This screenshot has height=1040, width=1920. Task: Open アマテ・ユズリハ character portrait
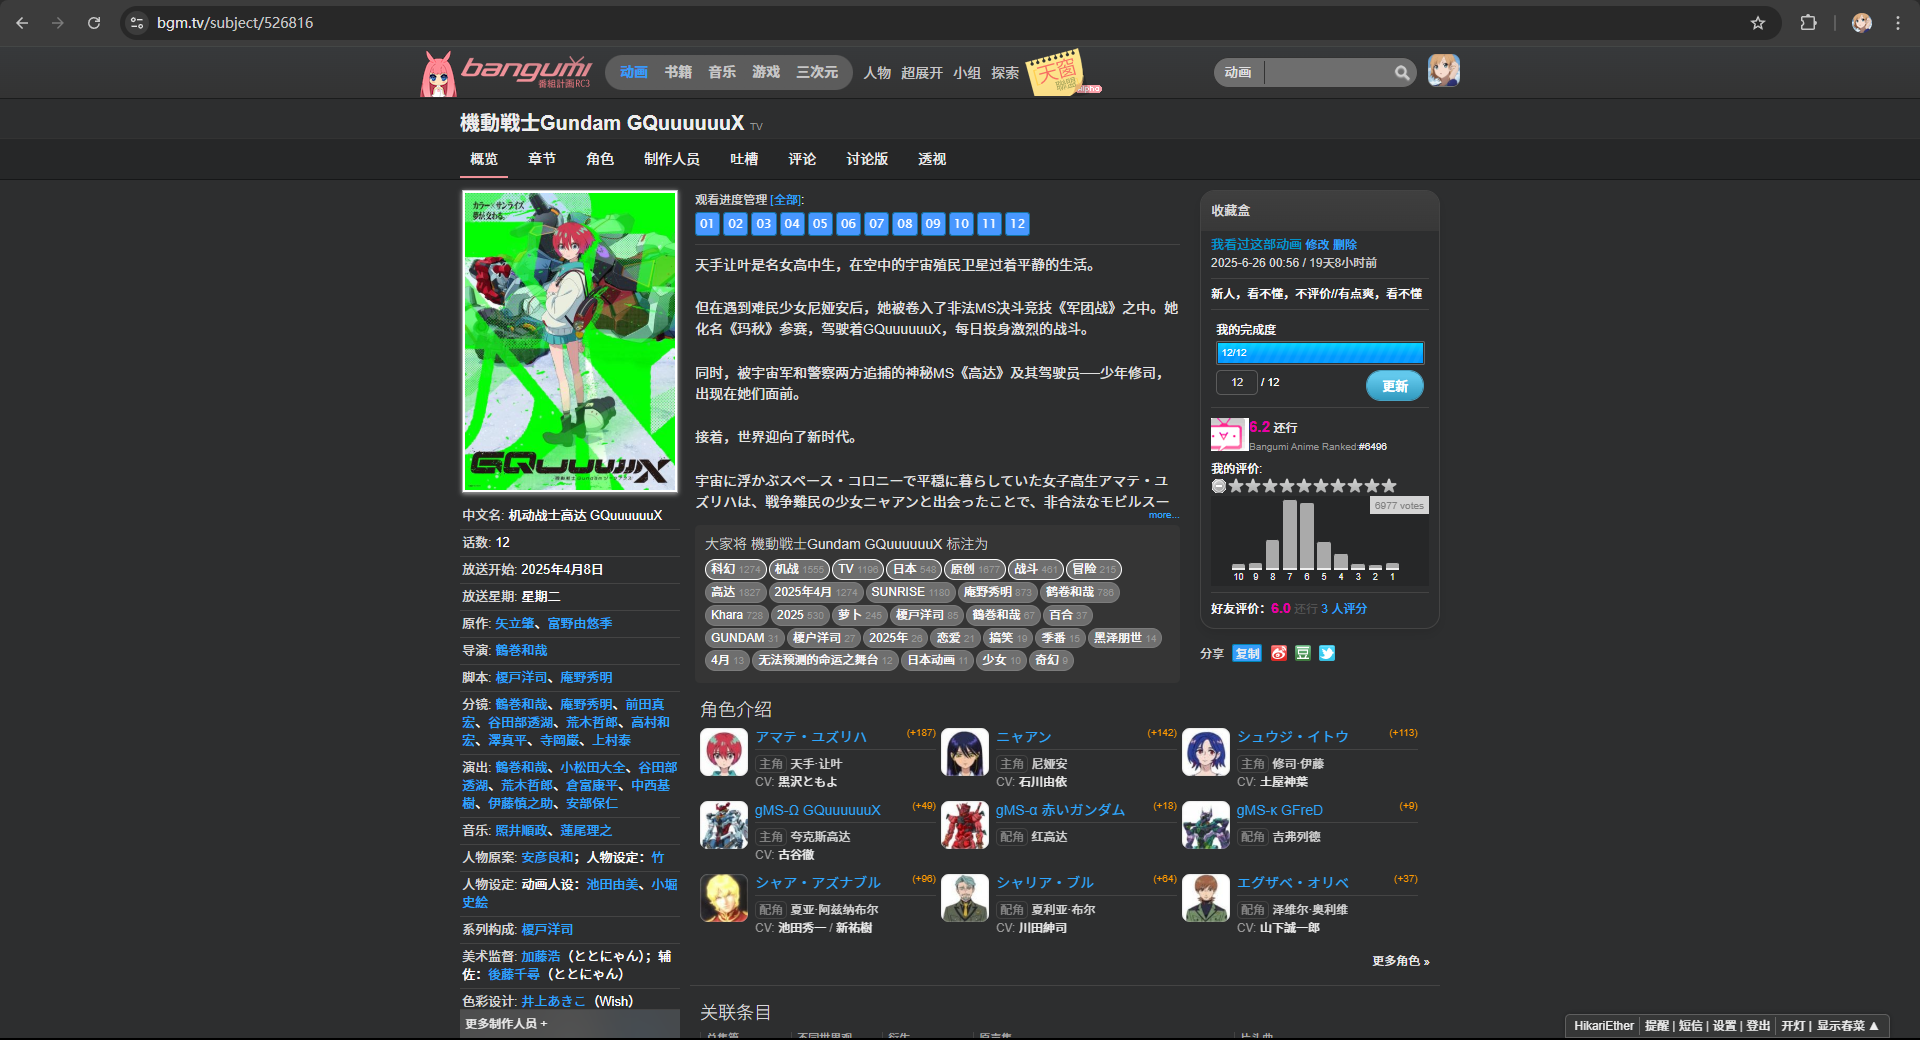(x=724, y=753)
